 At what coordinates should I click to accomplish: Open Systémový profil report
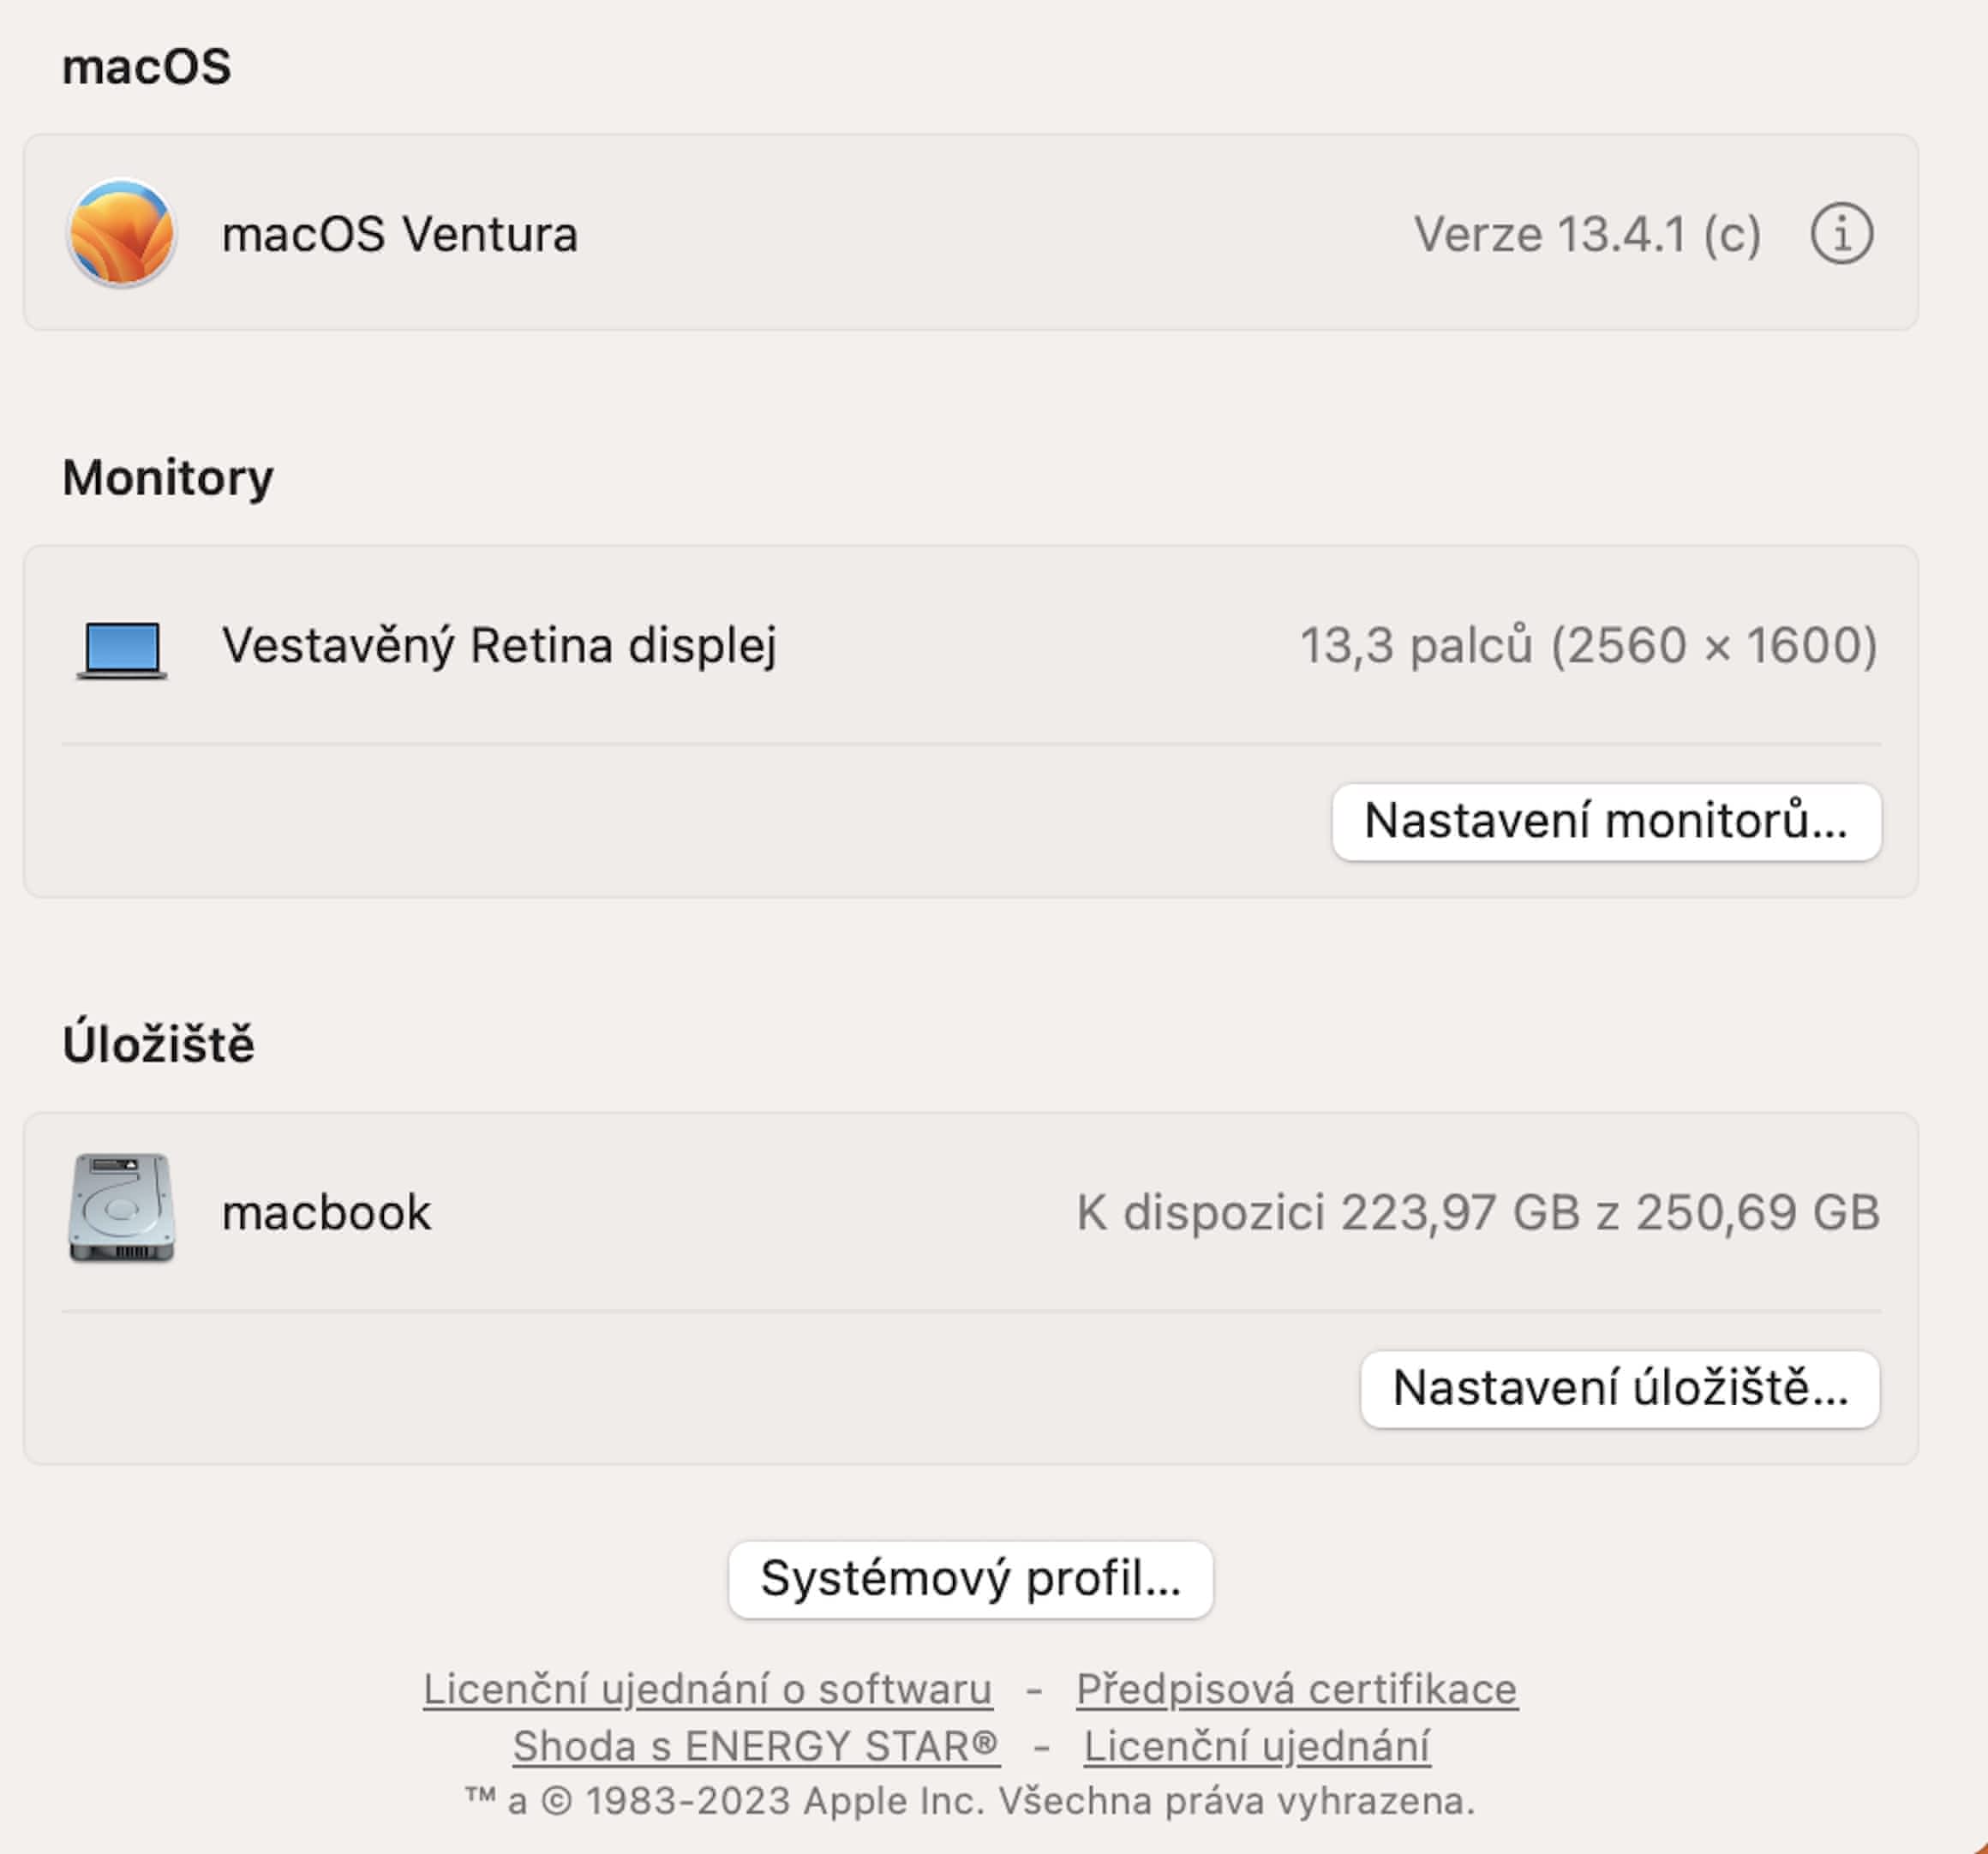coord(970,1579)
